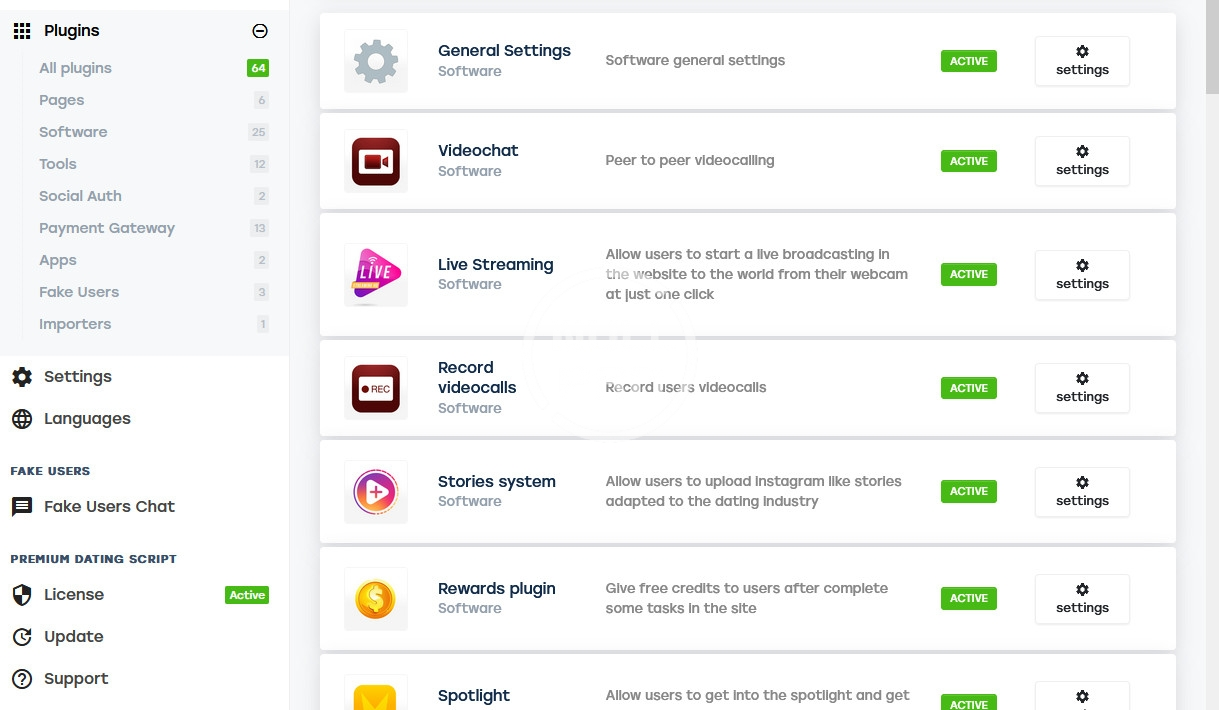The height and width of the screenshot is (710, 1219).
Task: Open settings for Stories system plugin
Action: coord(1082,491)
